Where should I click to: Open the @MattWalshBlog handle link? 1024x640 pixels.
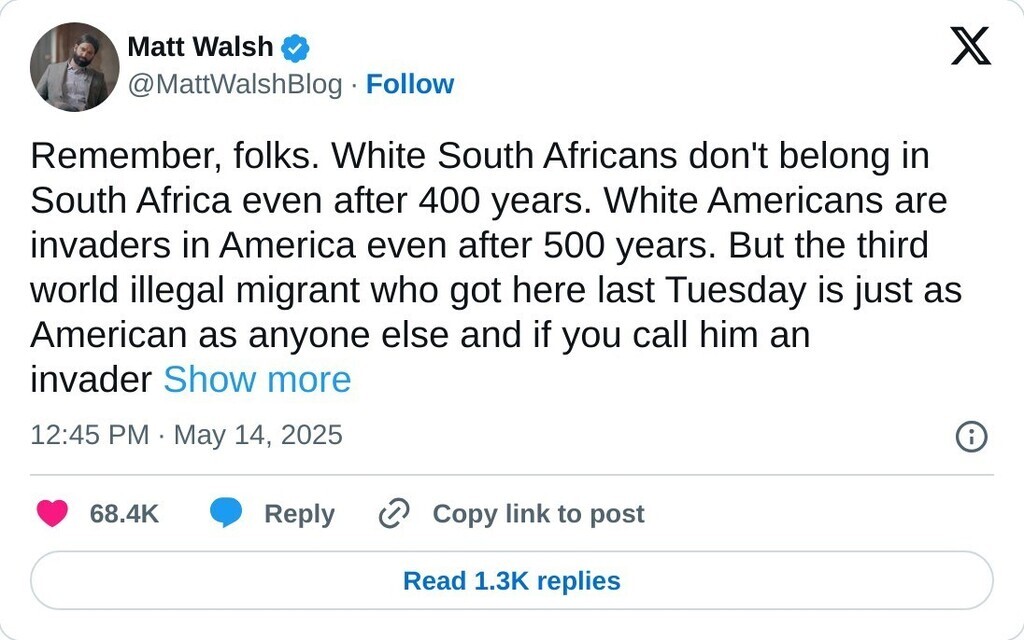click(x=235, y=84)
